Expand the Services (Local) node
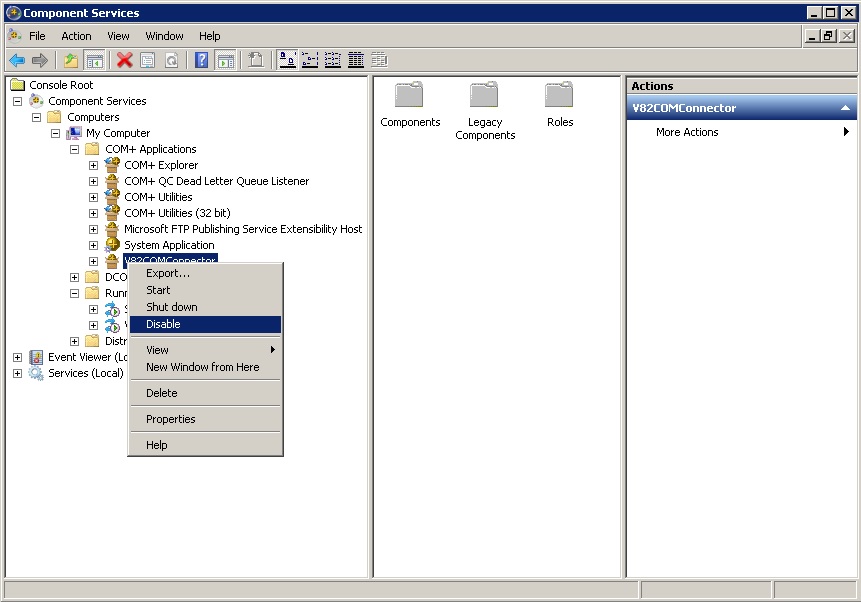The width and height of the screenshot is (861, 602). click(18, 373)
